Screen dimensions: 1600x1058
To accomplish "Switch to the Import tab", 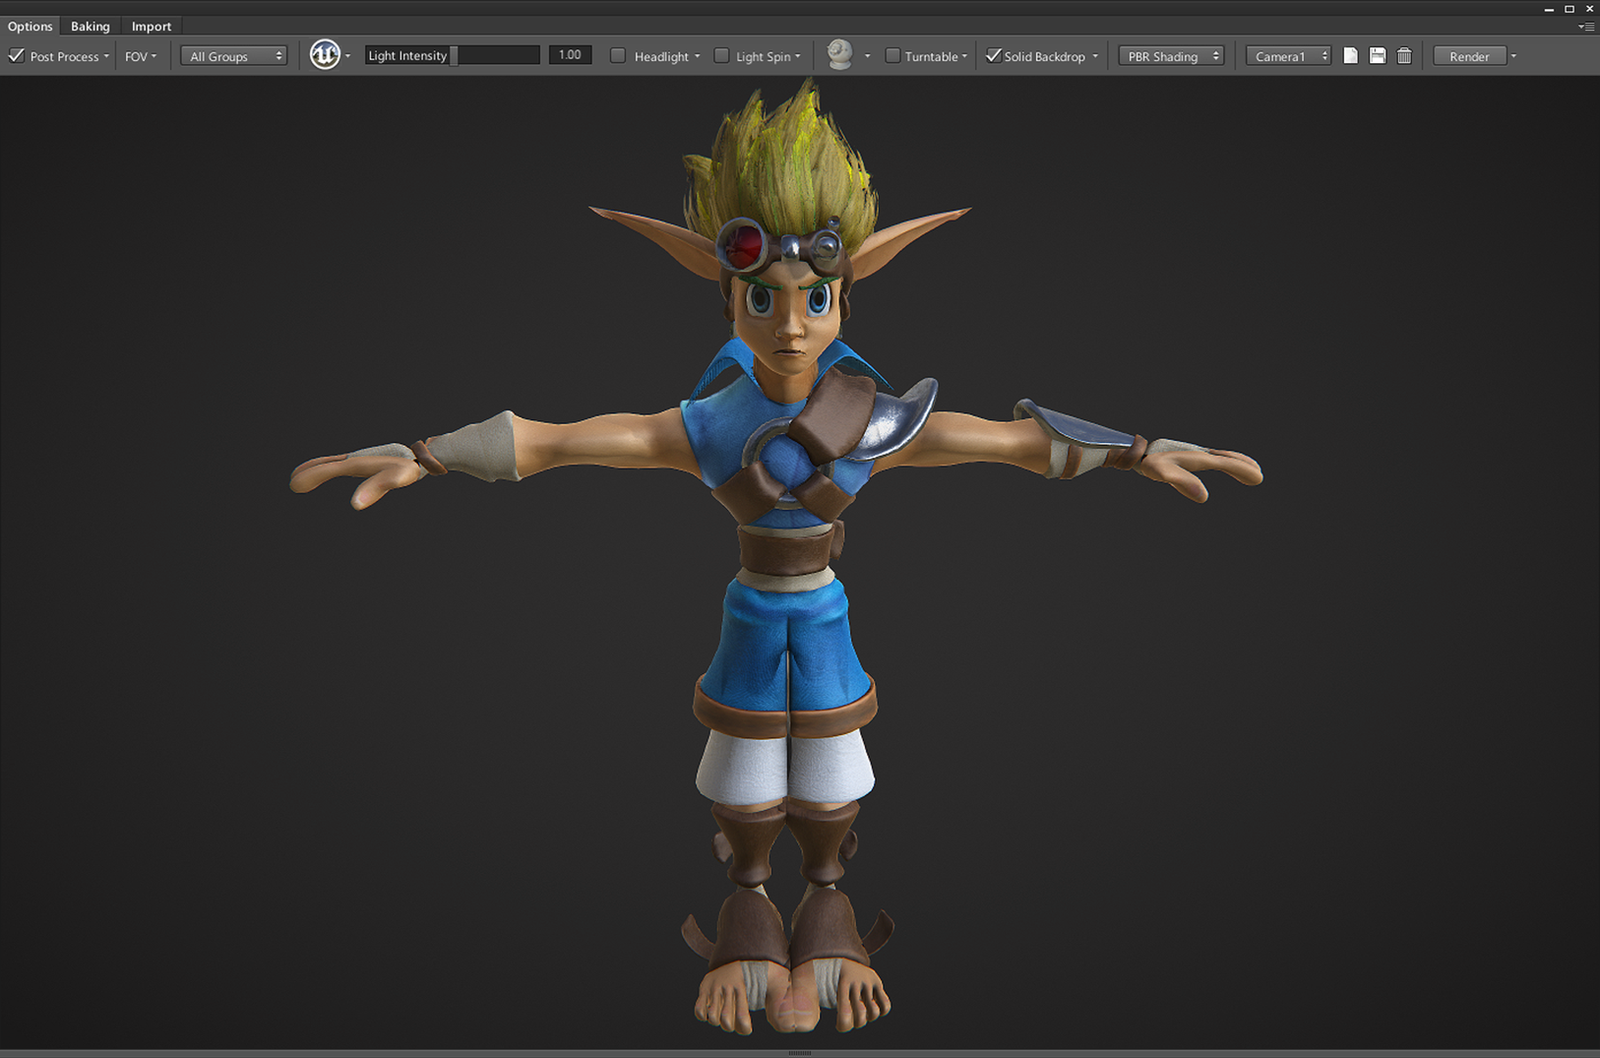I will 151,26.
